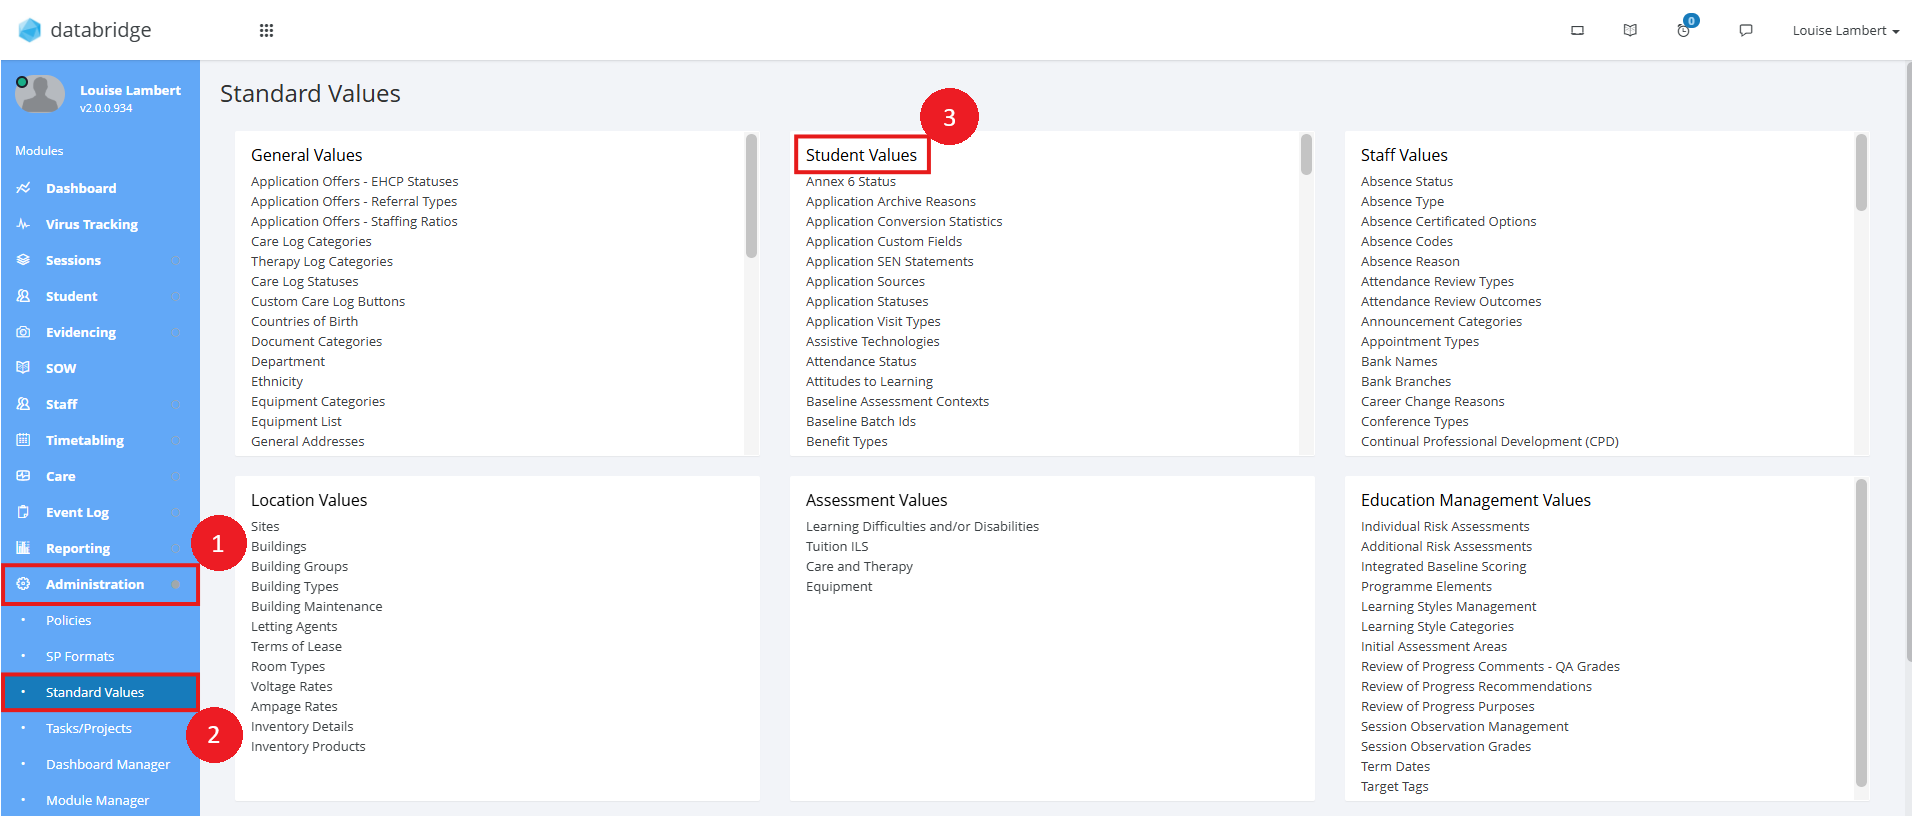Open the Care and Therapy link
Screen dimensions: 1912x816
pos(859,566)
